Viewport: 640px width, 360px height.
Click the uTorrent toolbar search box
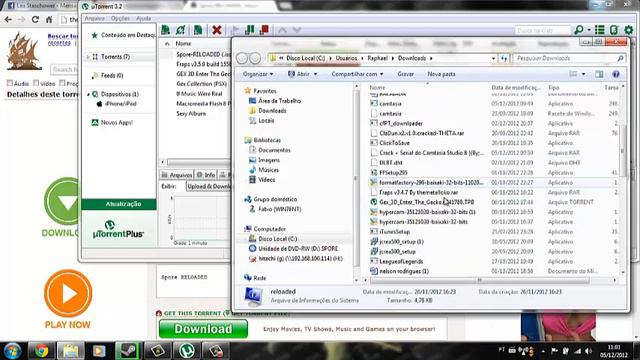tap(542, 30)
